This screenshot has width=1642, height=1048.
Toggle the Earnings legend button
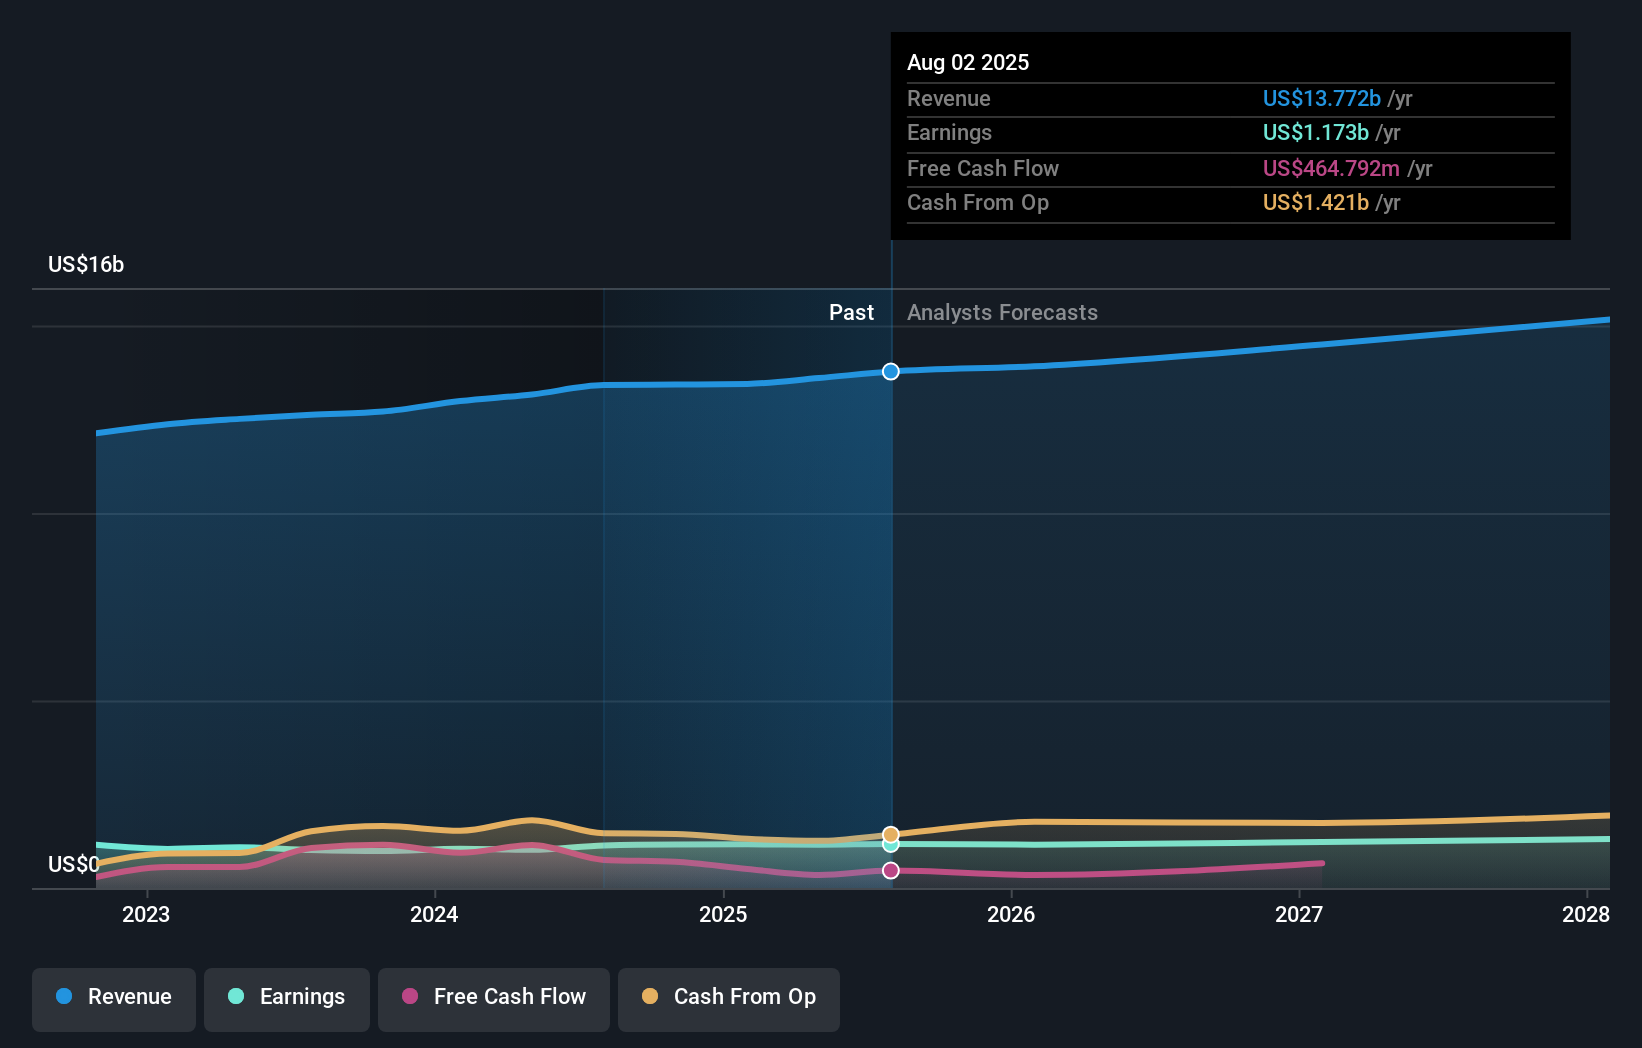click(287, 999)
